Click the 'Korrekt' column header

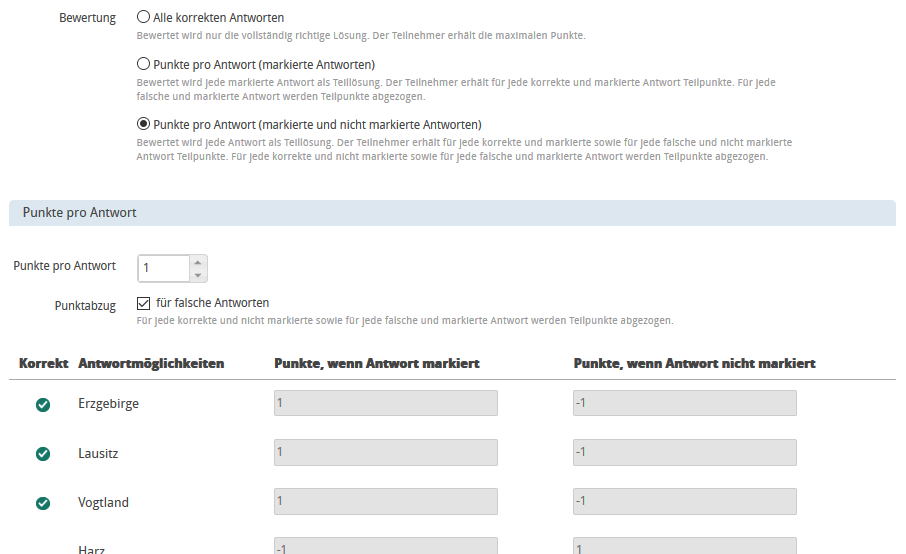[43, 363]
